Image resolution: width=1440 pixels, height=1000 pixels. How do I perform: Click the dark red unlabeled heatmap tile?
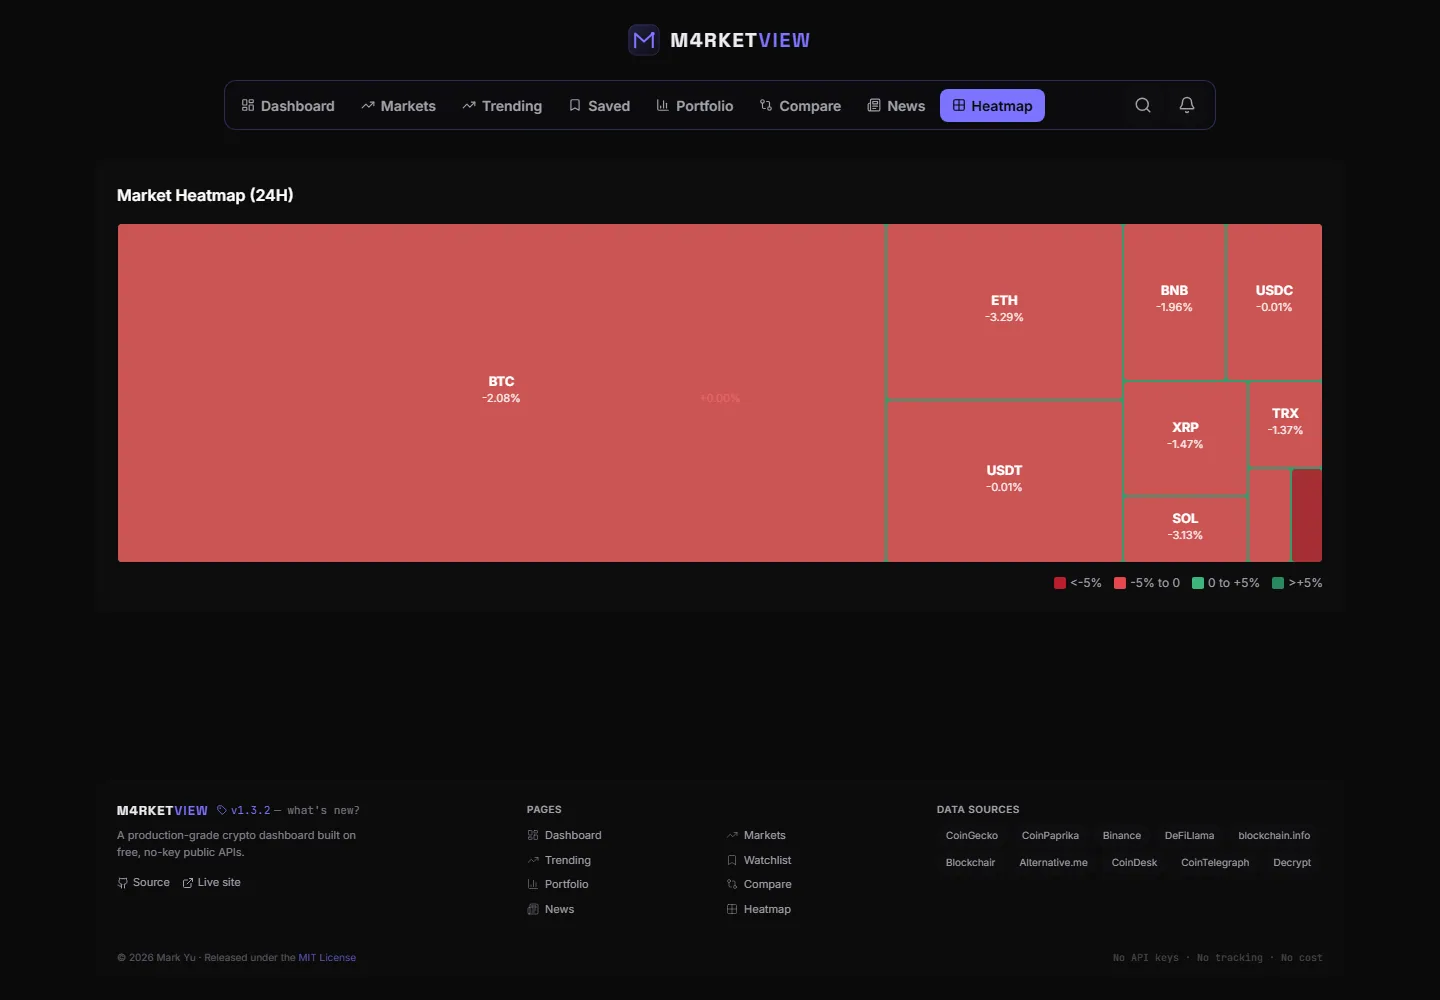(x=1307, y=516)
